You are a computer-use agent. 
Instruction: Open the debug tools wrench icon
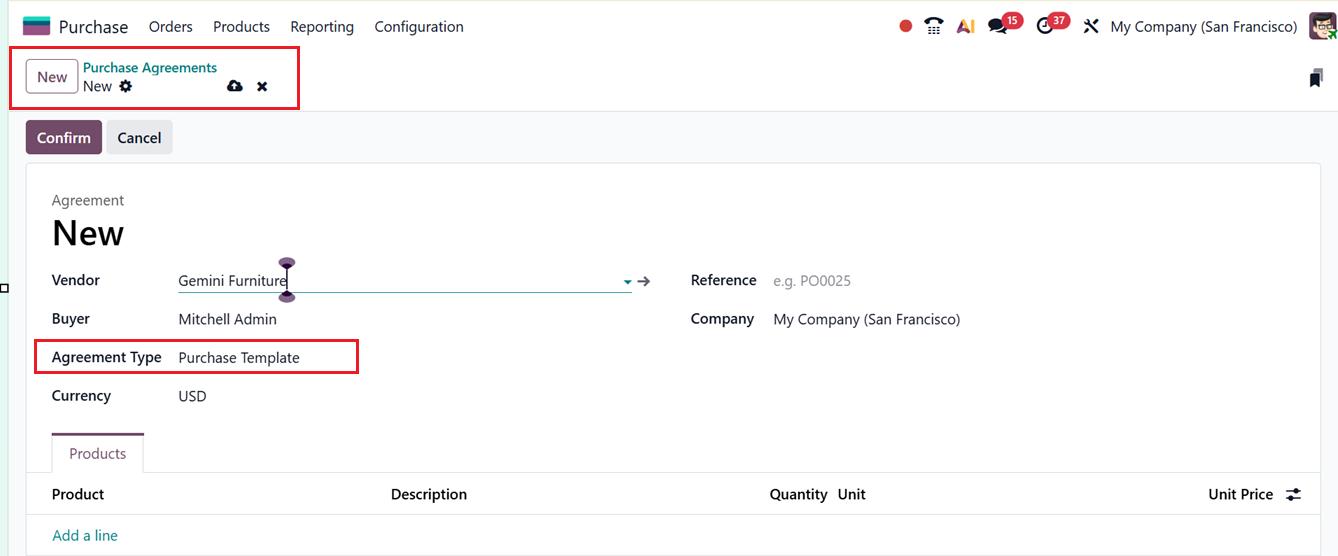pyautogui.click(x=1091, y=27)
